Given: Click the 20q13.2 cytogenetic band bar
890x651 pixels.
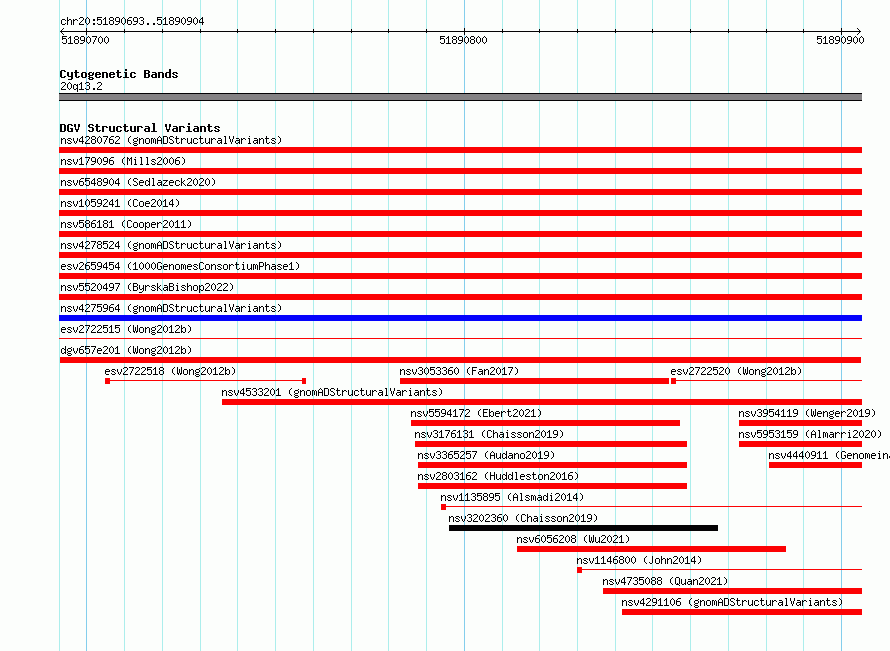Looking at the screenshot, I should (460, 97).
